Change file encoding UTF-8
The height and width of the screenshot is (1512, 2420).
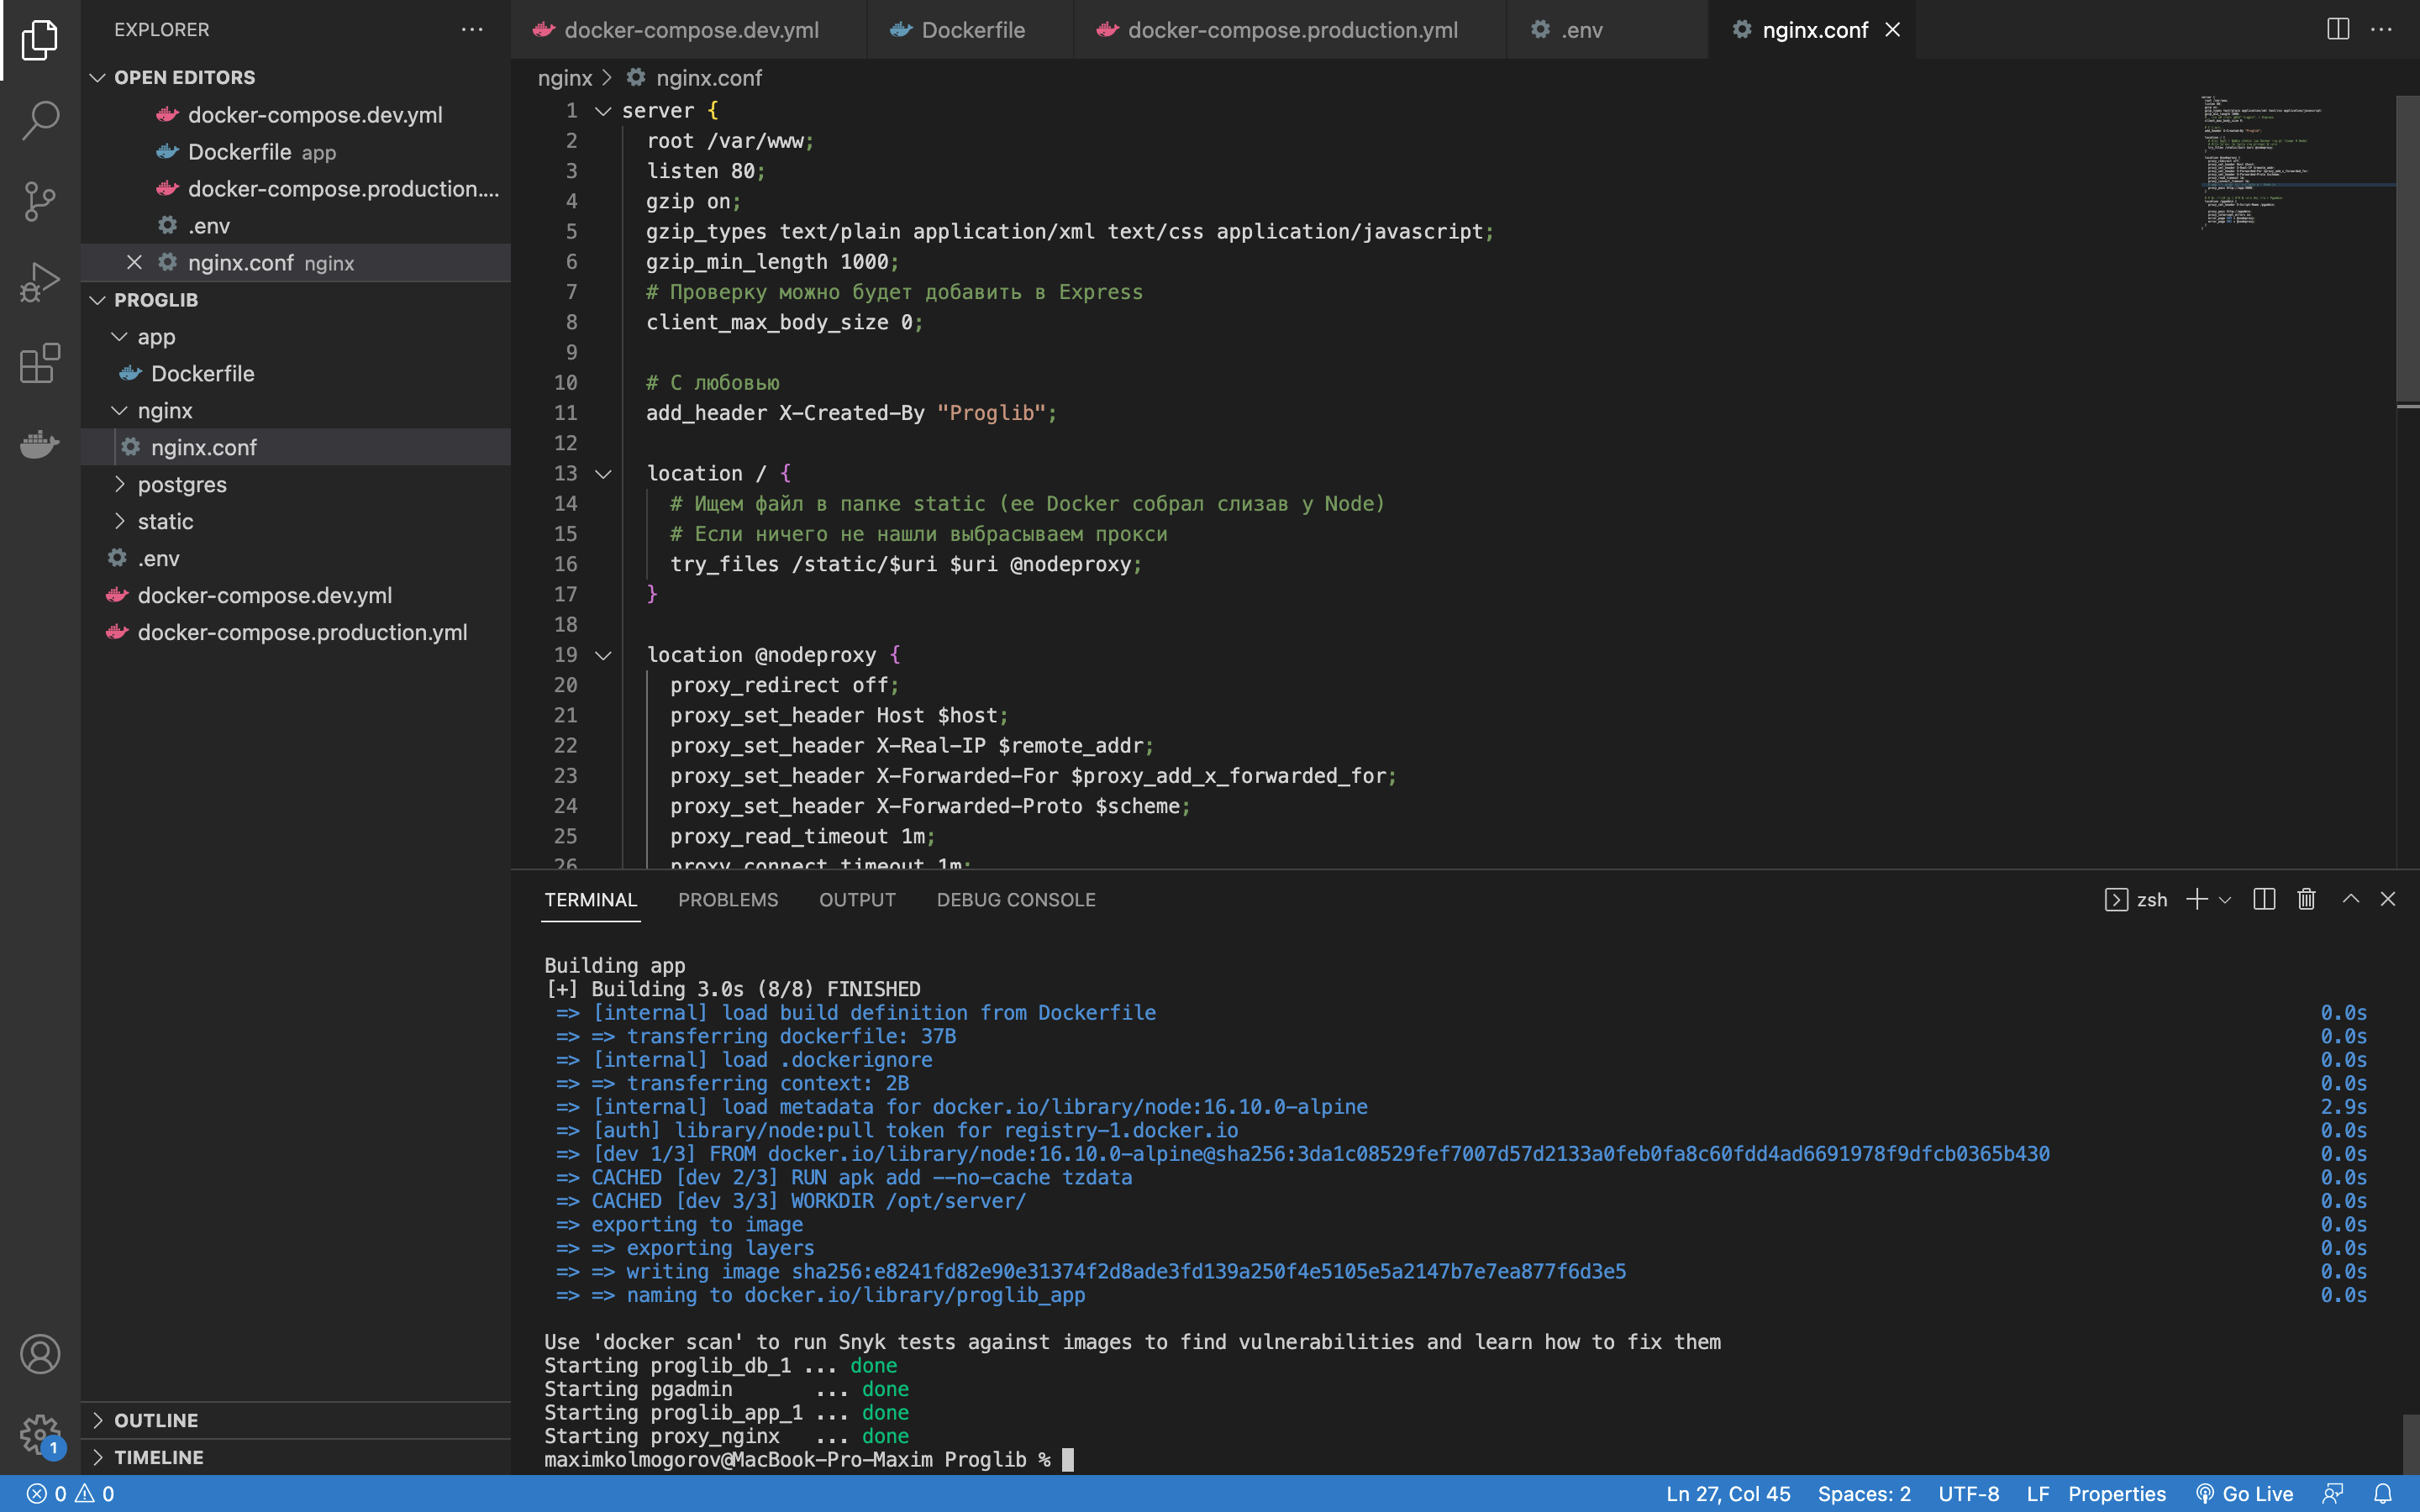[1968, 1494]
